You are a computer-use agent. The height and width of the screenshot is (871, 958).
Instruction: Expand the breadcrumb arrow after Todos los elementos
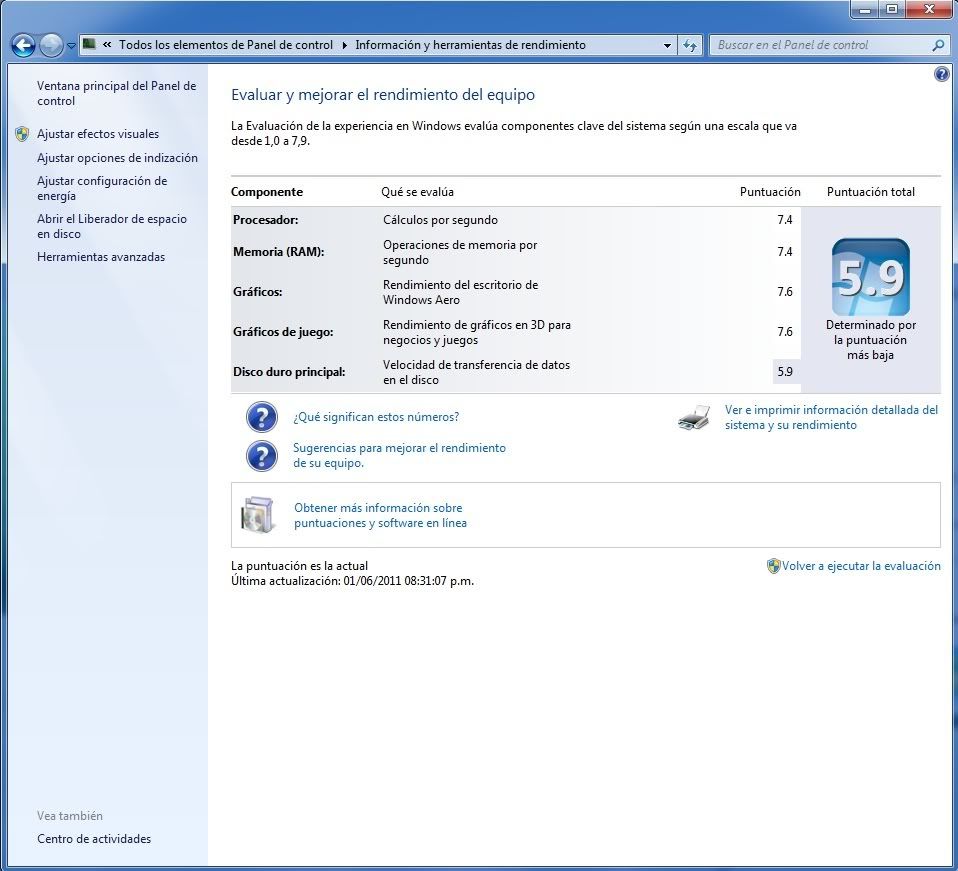pyautogui.click(x=344, y=45)
